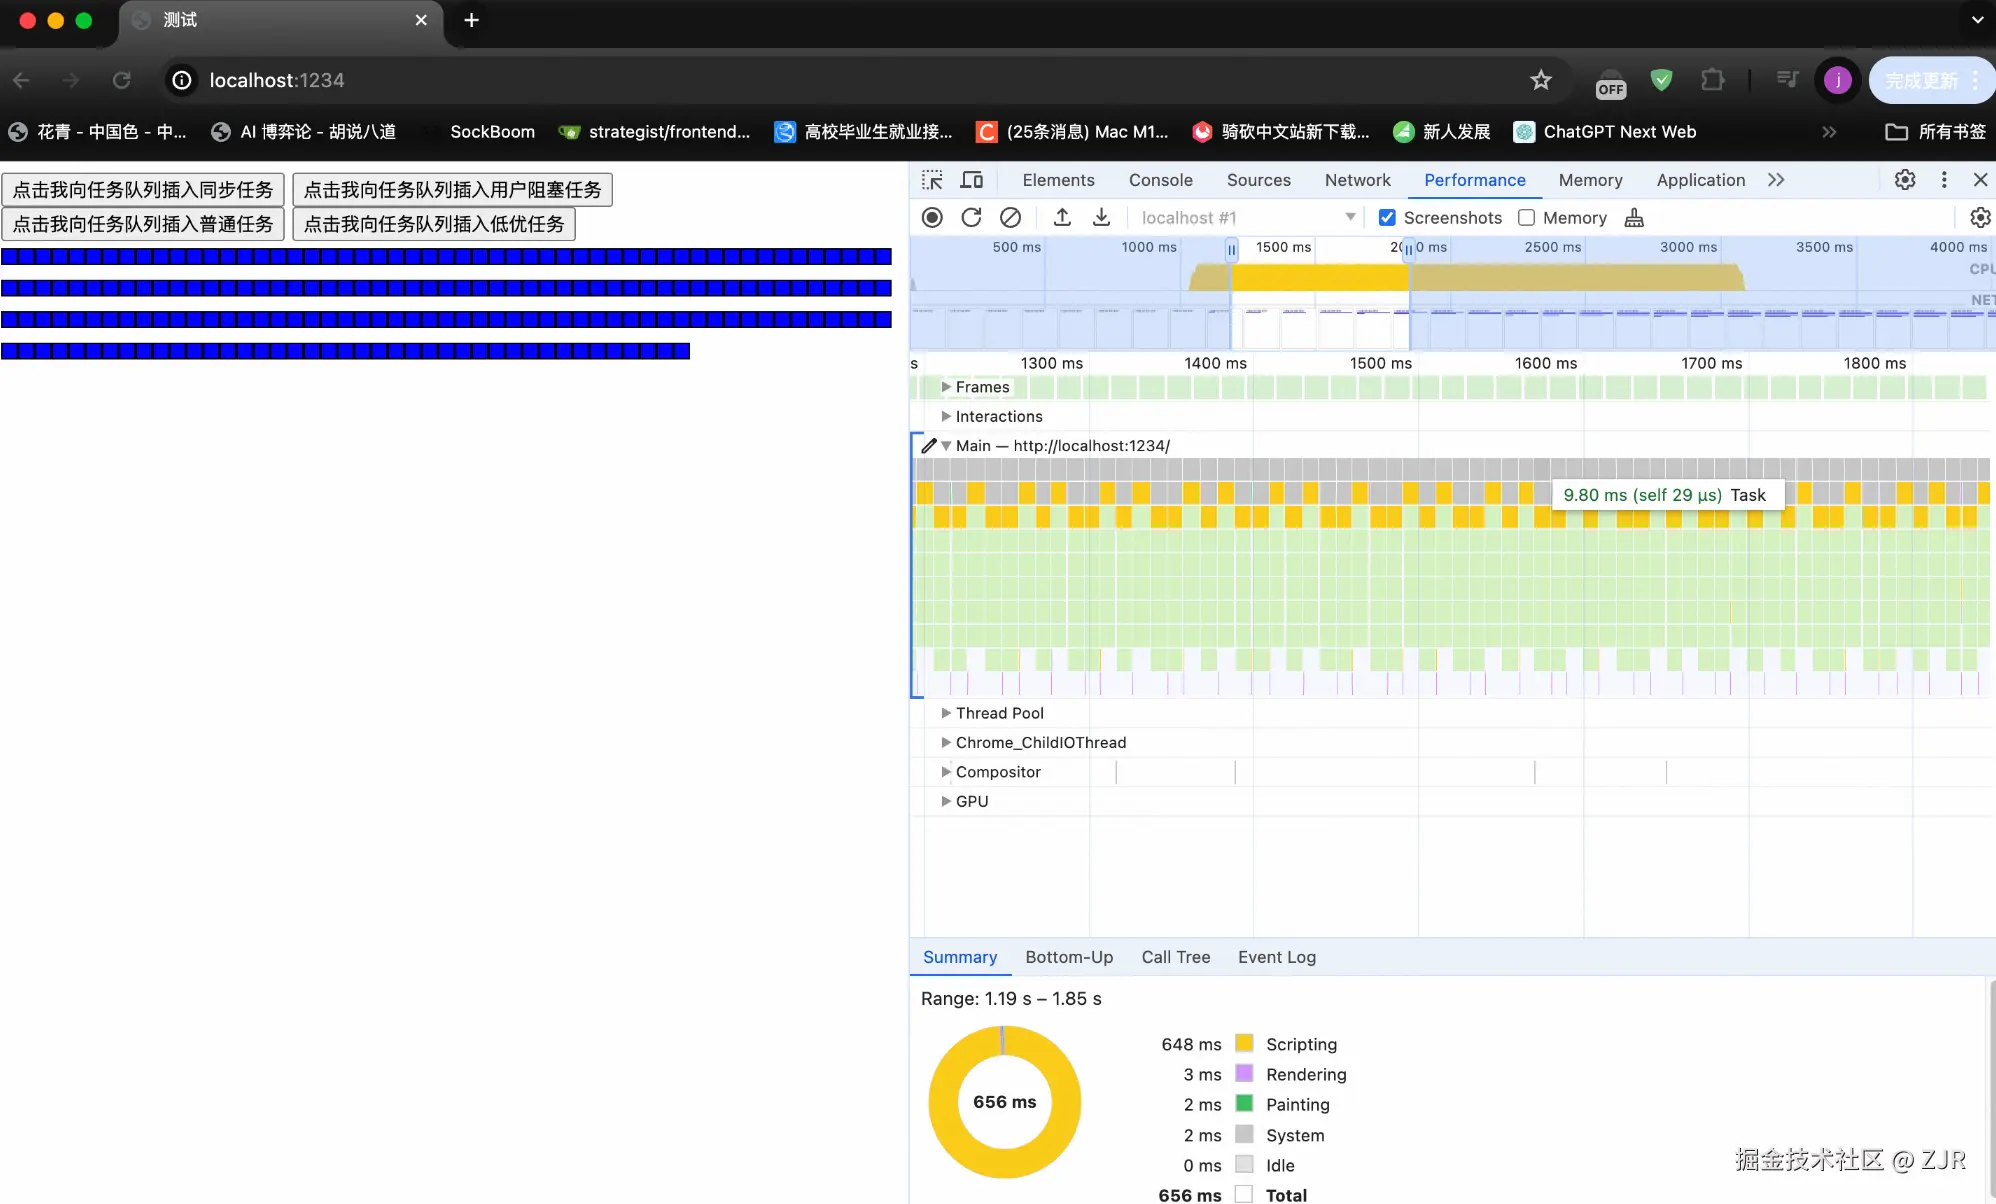Click the left overview range handle
Viewport: 1996px width, 1204px height.
[x=1231, y=249]
